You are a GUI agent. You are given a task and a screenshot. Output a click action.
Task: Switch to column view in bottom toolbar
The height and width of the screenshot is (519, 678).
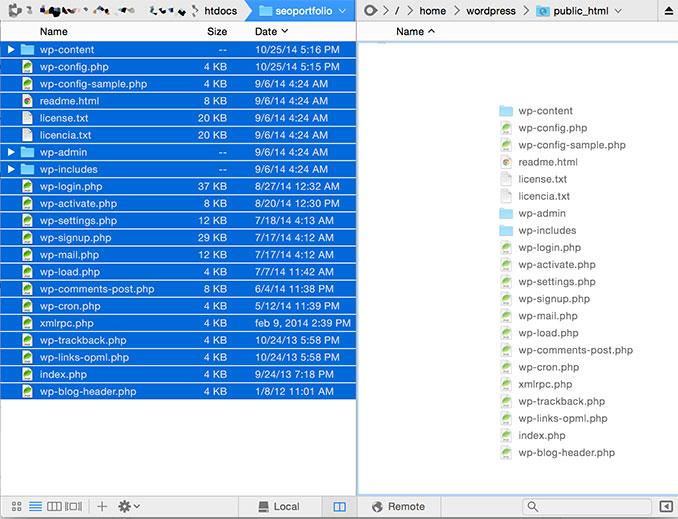tap(54, 506)
